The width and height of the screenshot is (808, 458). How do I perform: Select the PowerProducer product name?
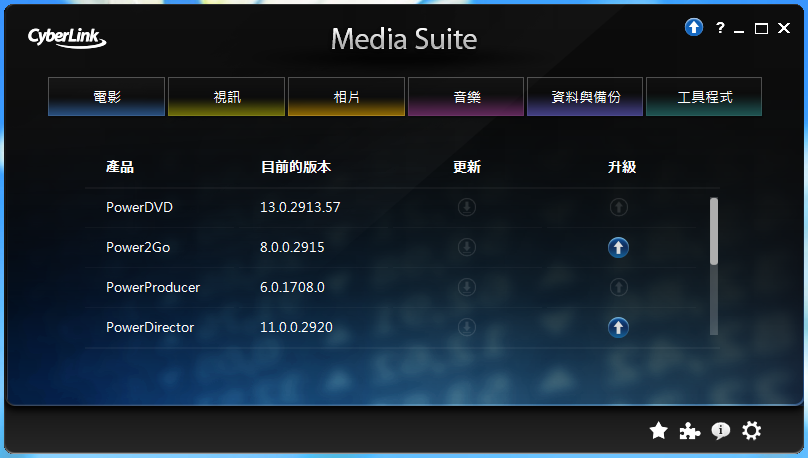tap(153, 287)
